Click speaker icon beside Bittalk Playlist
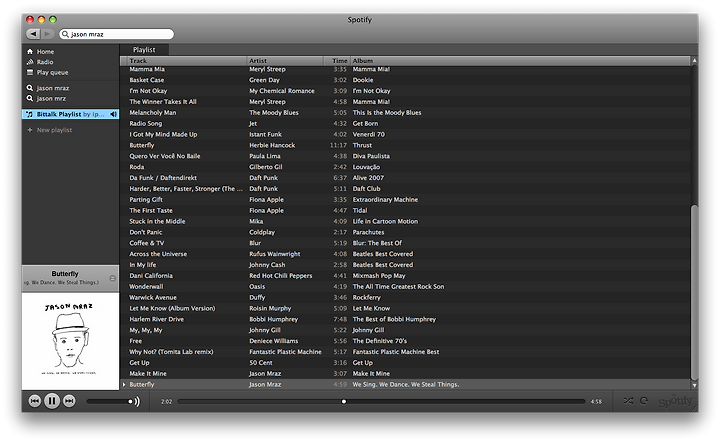The height and width of the screenshot is (442, 720). [113, 114]
